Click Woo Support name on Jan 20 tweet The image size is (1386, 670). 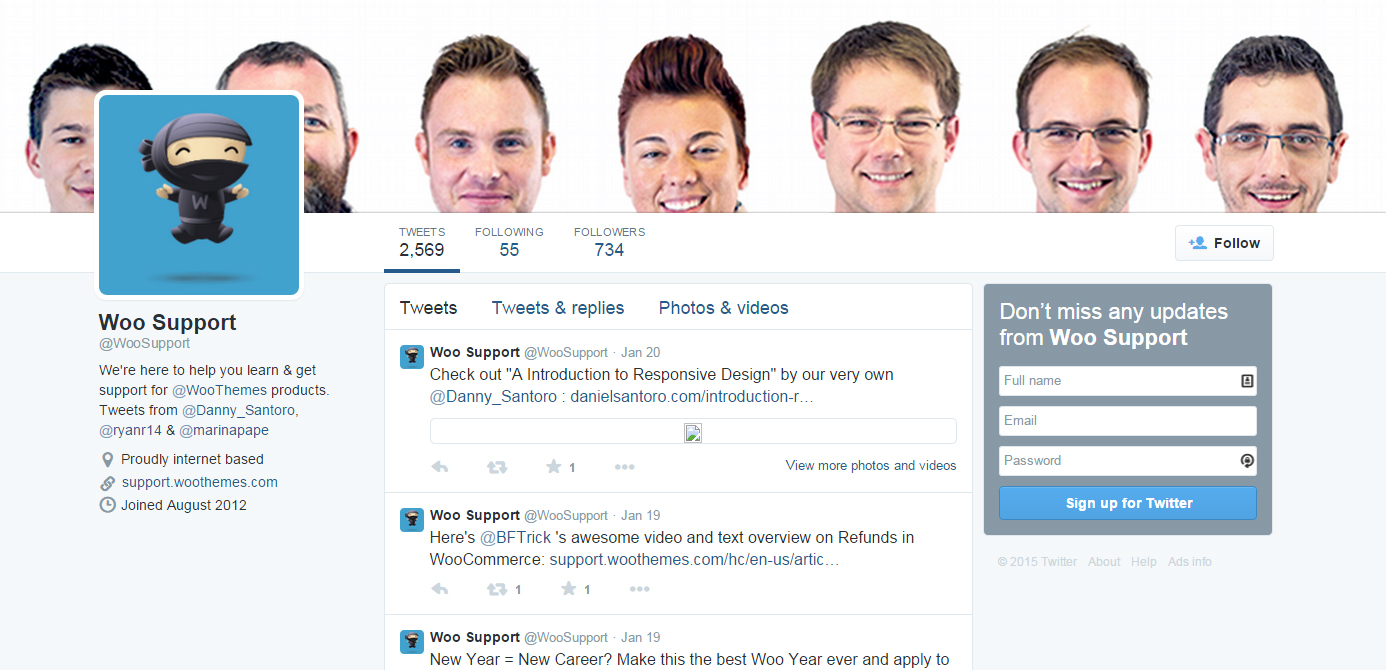click(x=475, y=352)
